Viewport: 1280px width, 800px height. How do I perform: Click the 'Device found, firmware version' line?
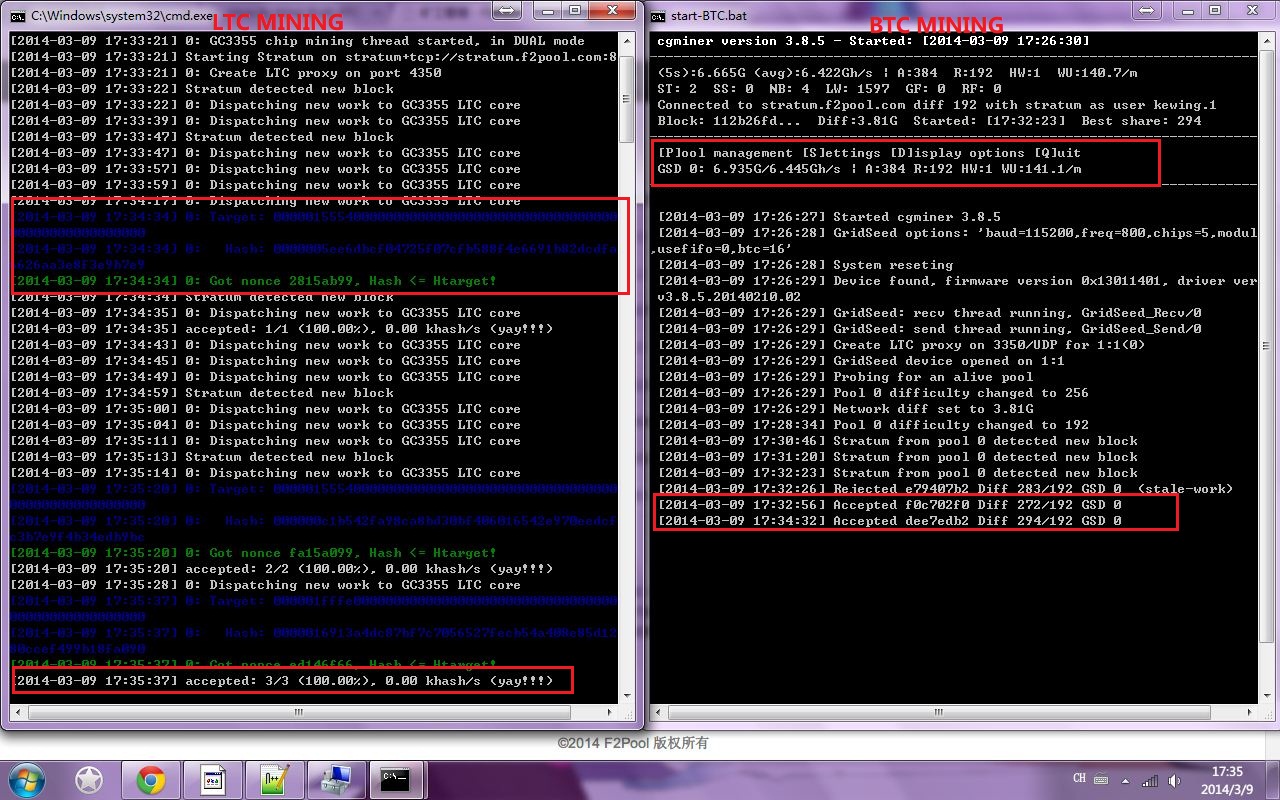957,281
